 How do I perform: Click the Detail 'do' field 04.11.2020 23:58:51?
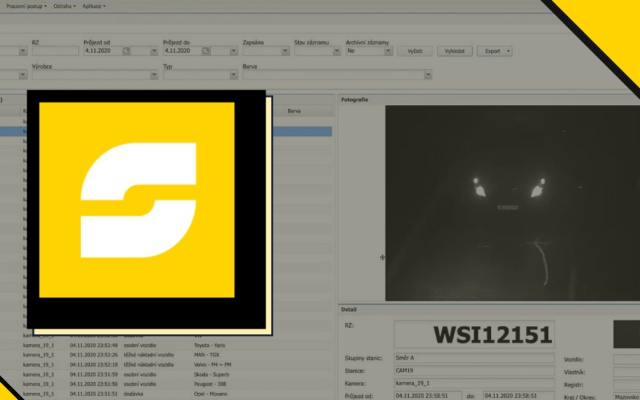point(518,396)
